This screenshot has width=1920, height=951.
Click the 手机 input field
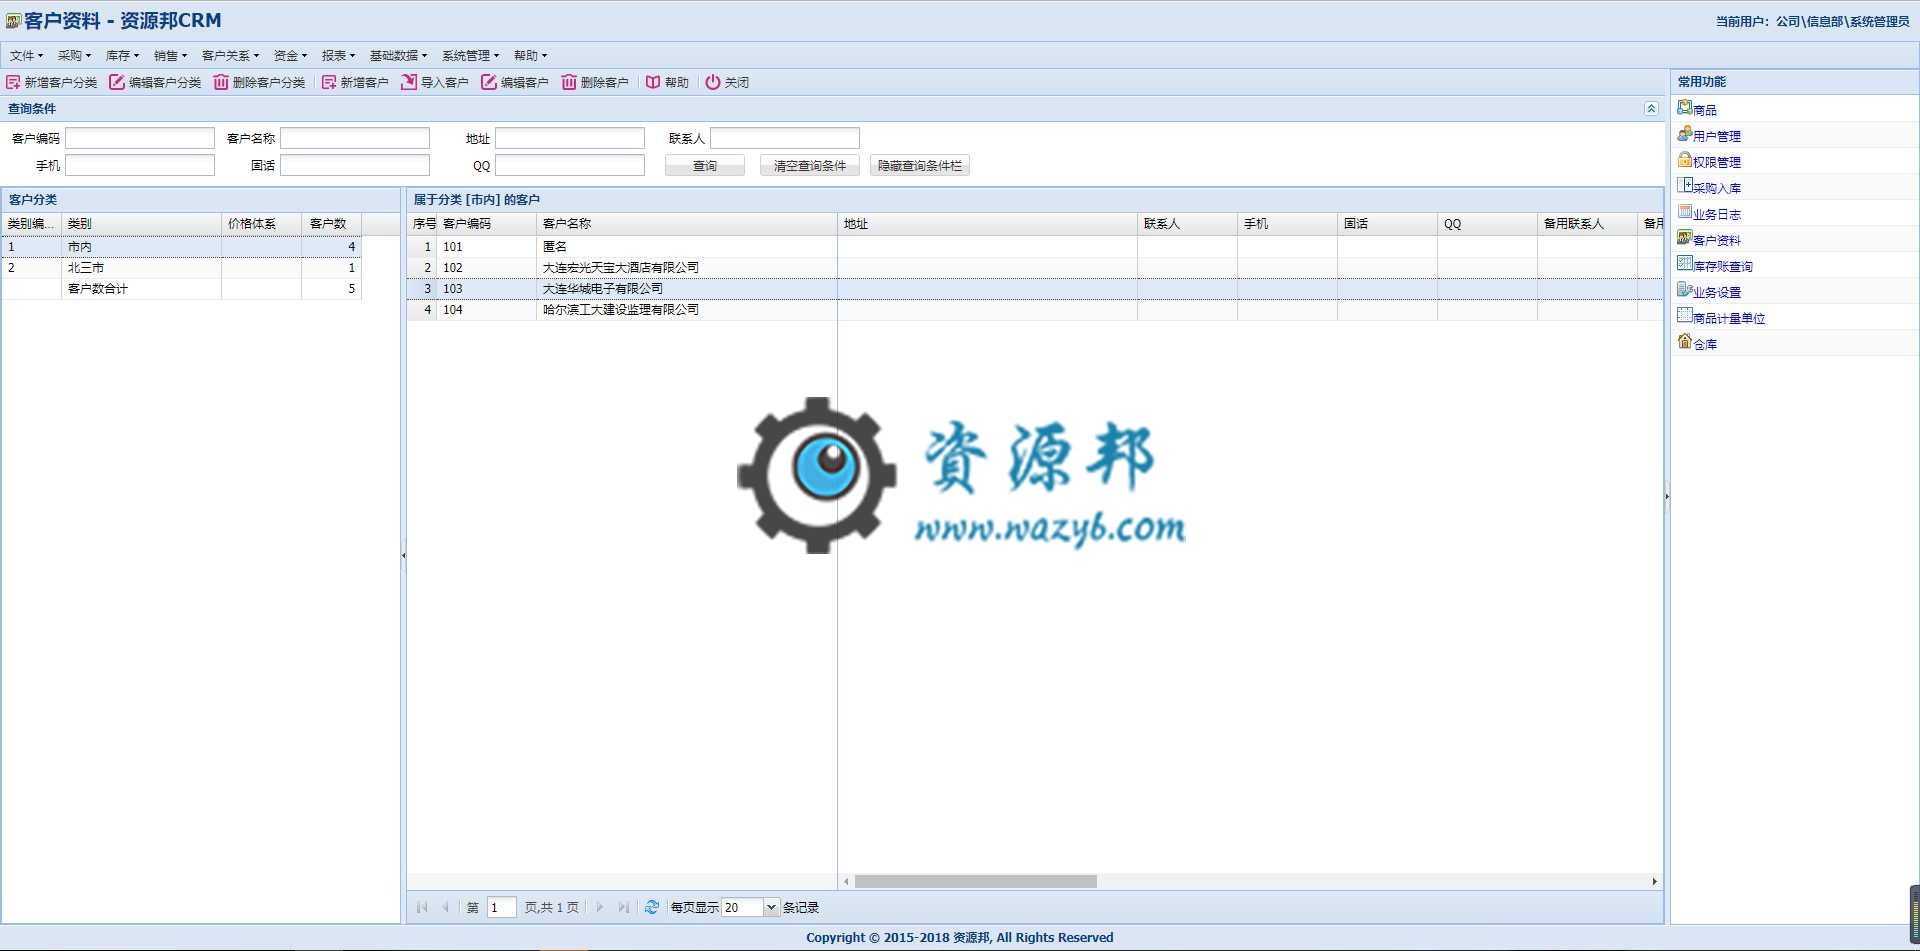pos(140,165)
